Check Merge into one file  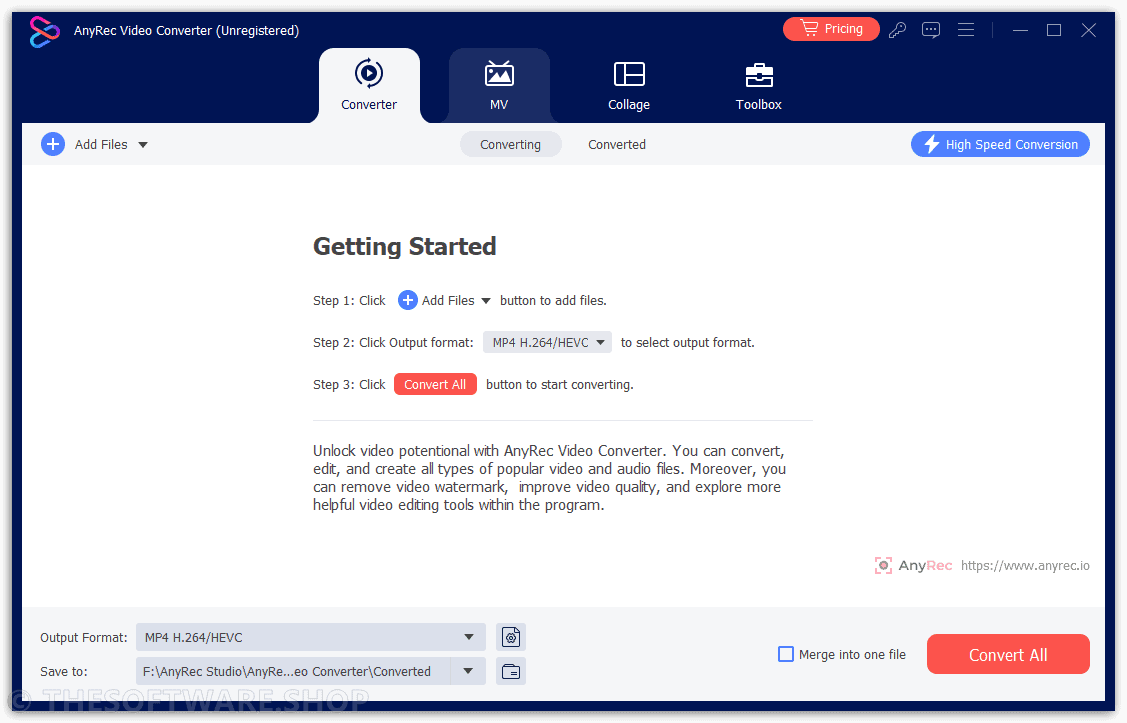[x=786, y=655]
